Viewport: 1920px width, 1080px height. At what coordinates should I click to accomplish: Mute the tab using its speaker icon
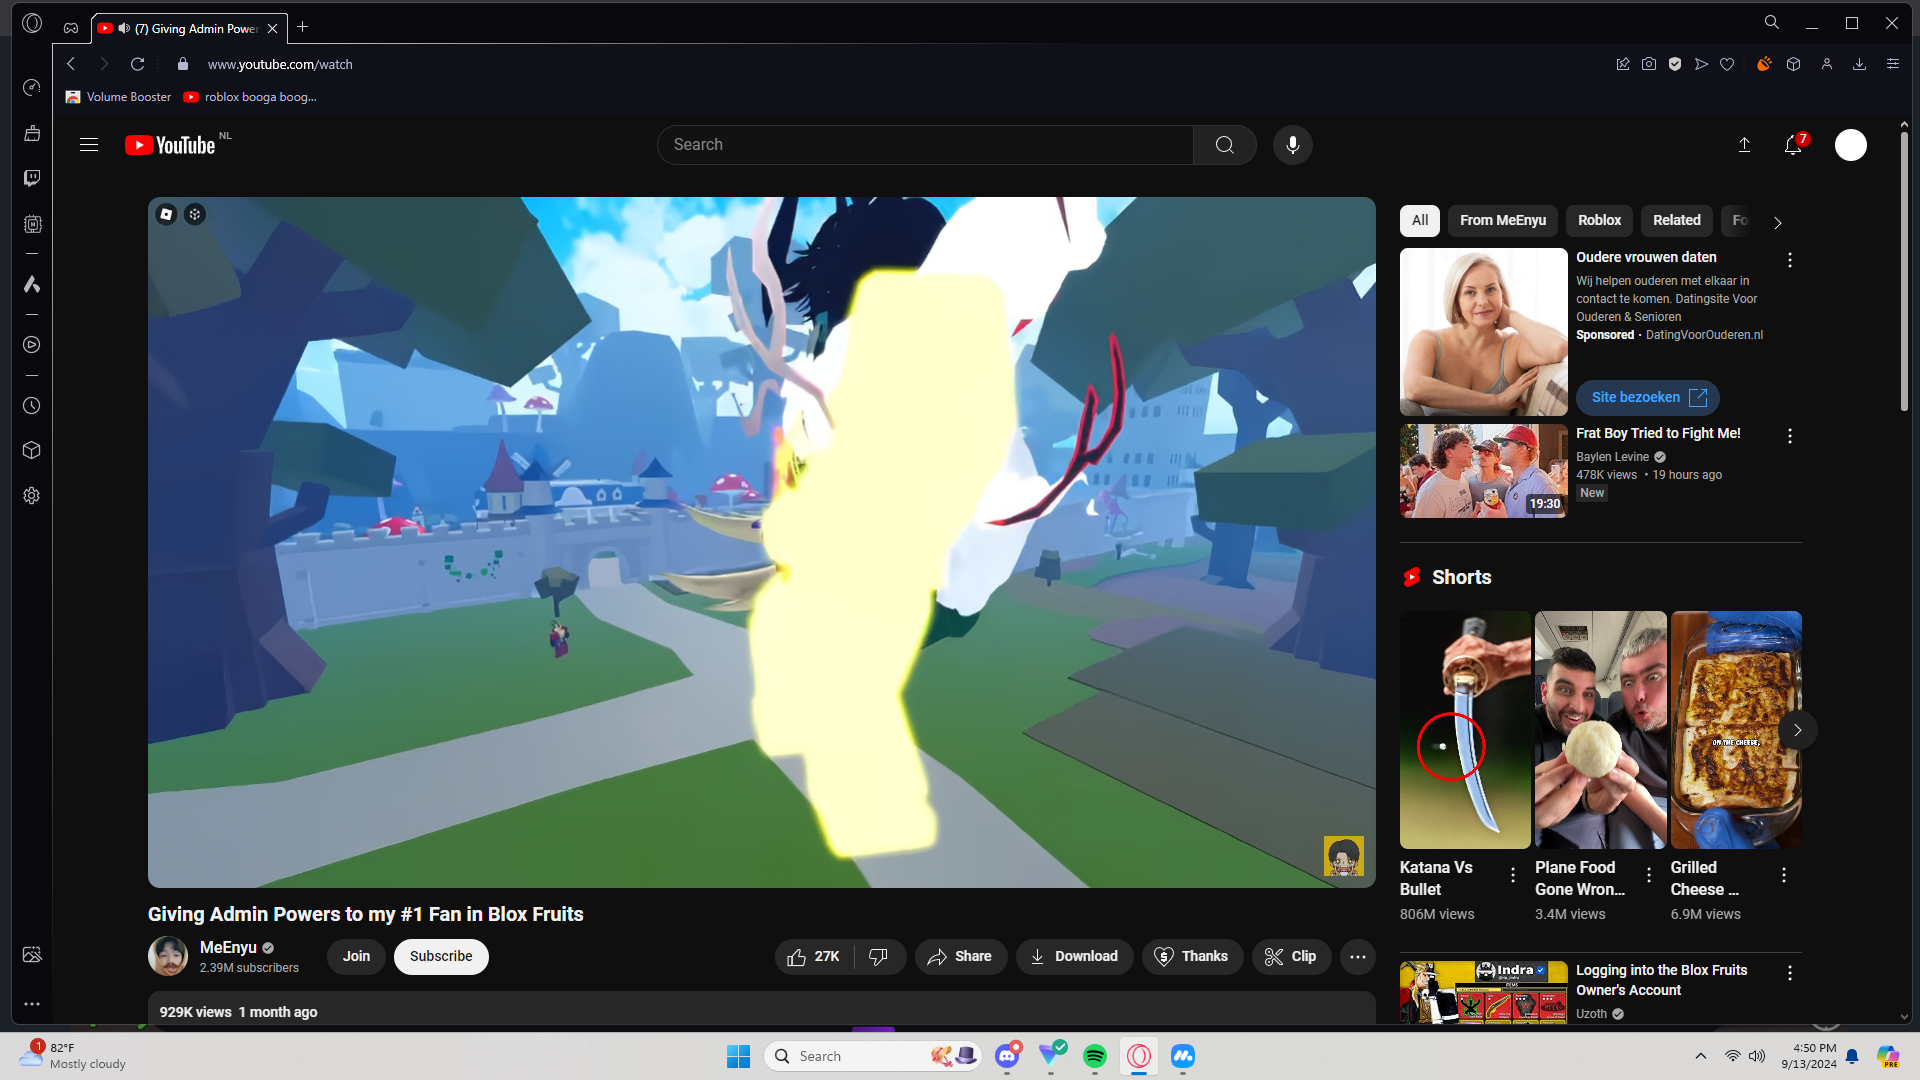pos(124,28)
